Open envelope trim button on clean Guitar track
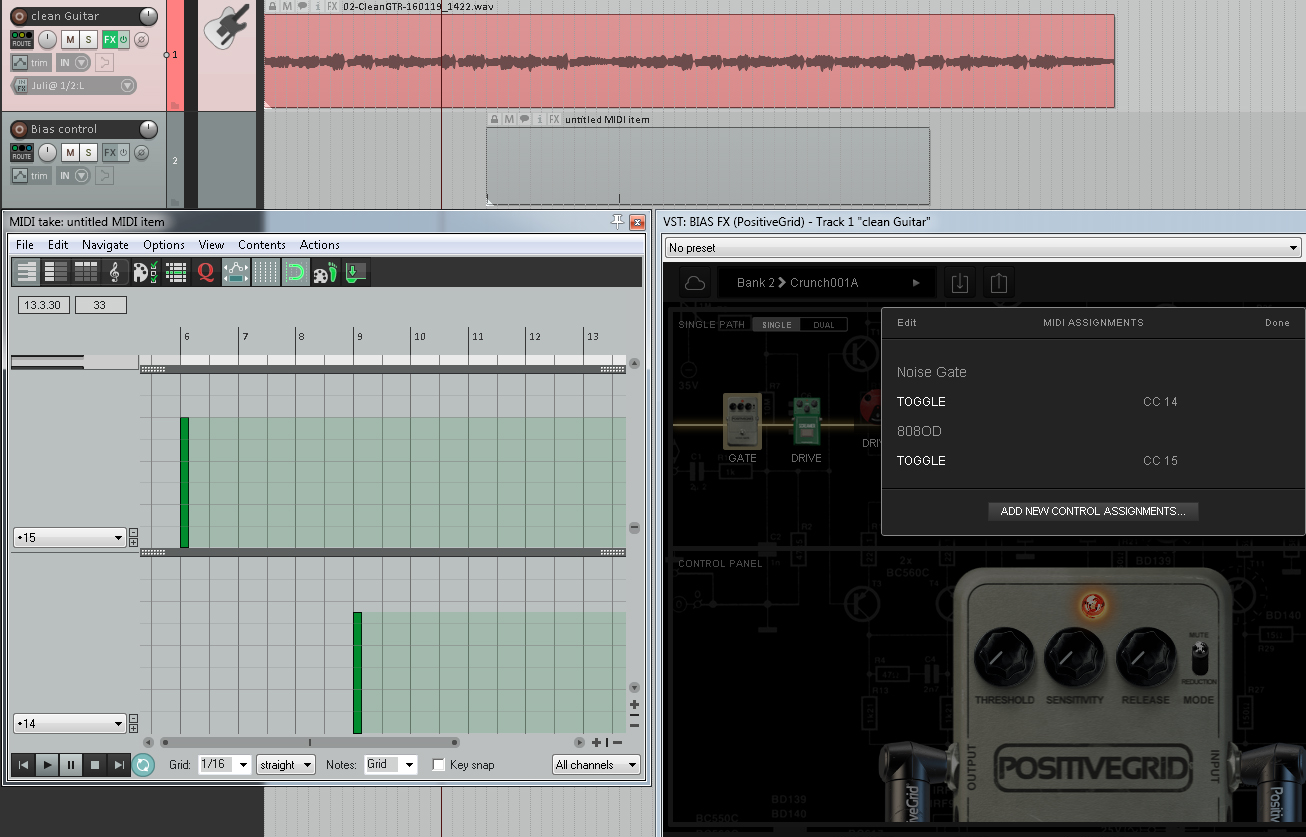The width and height of the screenshot is (1306, 837). pyautogui.click(x=32, y=63)
